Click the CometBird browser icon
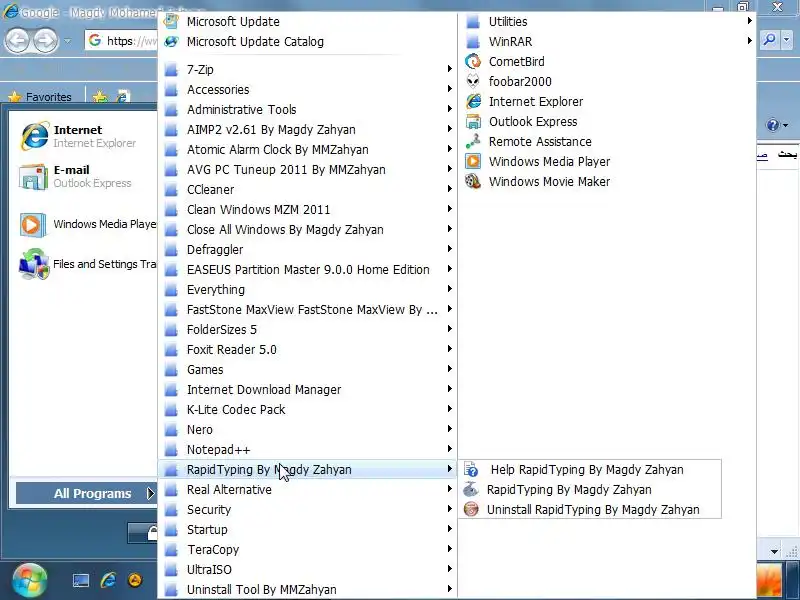 pos(473,61)
